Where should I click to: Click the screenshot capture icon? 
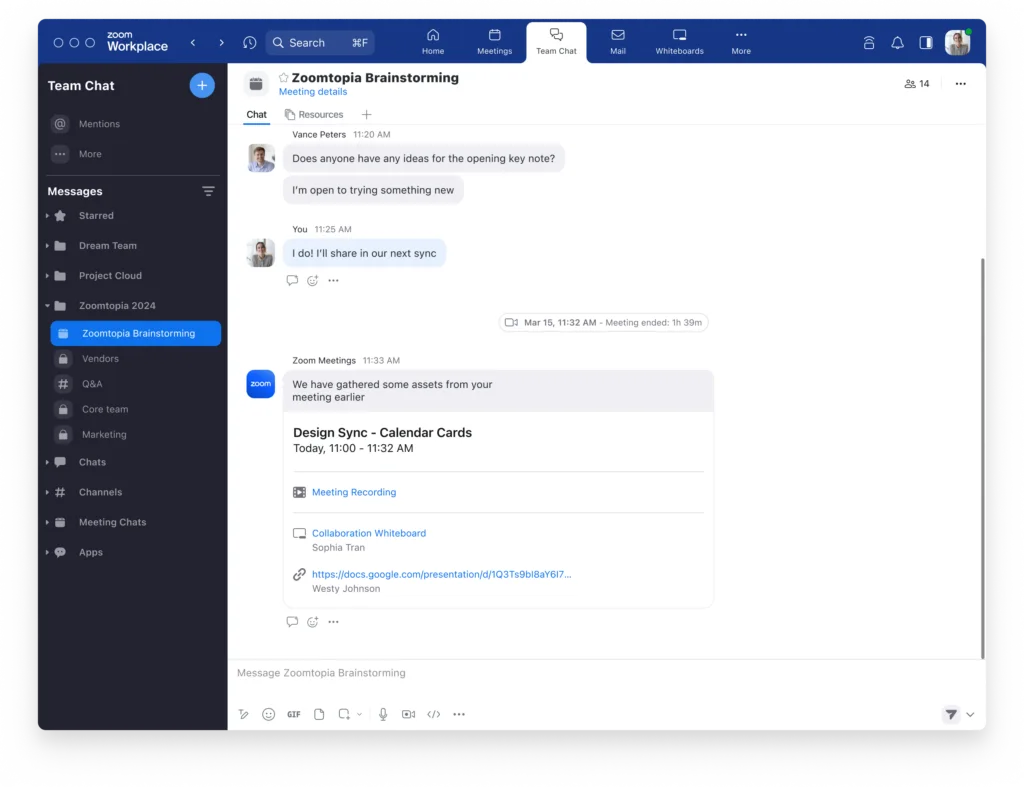click(x=344, y=715)
